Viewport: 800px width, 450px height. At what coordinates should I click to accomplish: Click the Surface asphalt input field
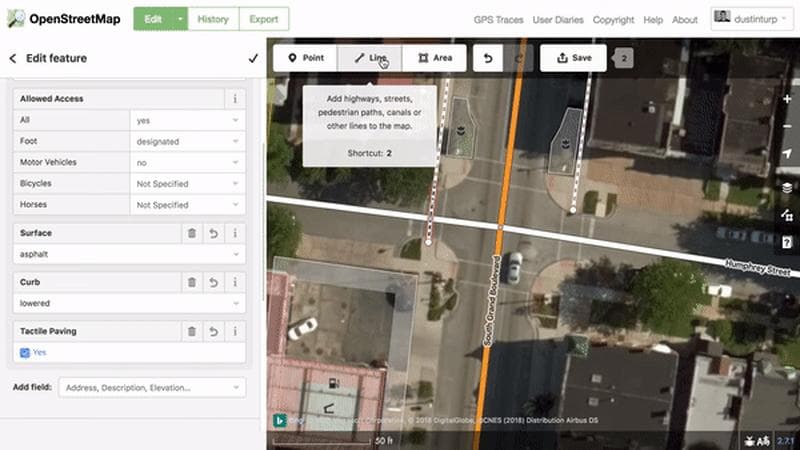click(130, 254)
